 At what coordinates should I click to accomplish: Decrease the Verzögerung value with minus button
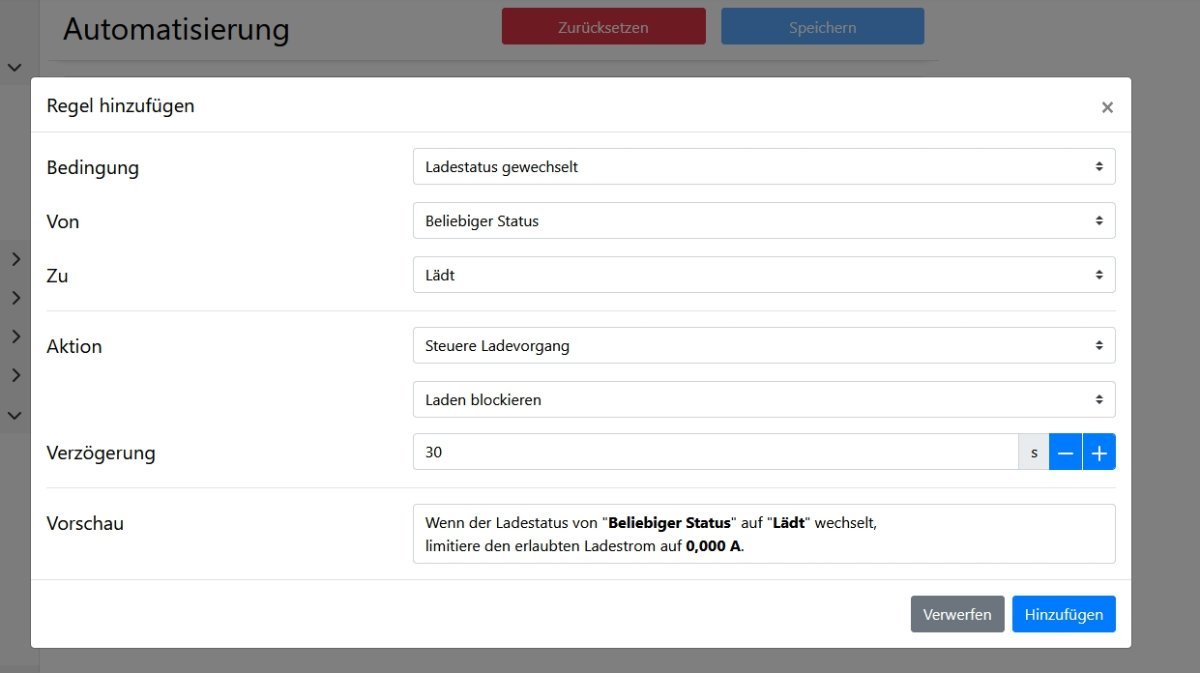pyautogui.click(x=1066, y=453)
